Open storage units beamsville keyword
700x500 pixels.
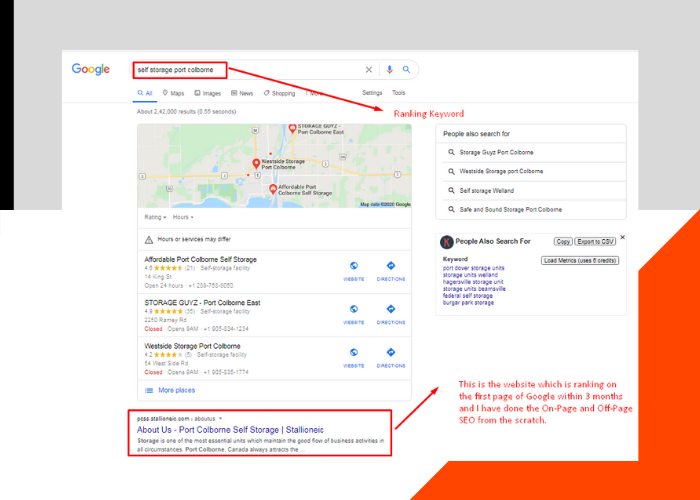tap(475, 289)
